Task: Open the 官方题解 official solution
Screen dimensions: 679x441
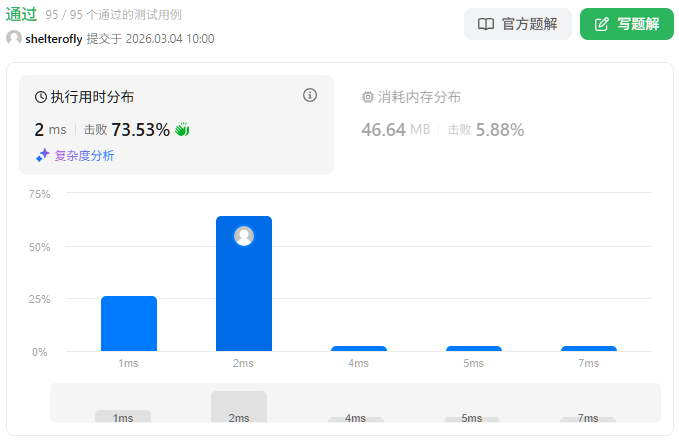Action: pos(517,24)
